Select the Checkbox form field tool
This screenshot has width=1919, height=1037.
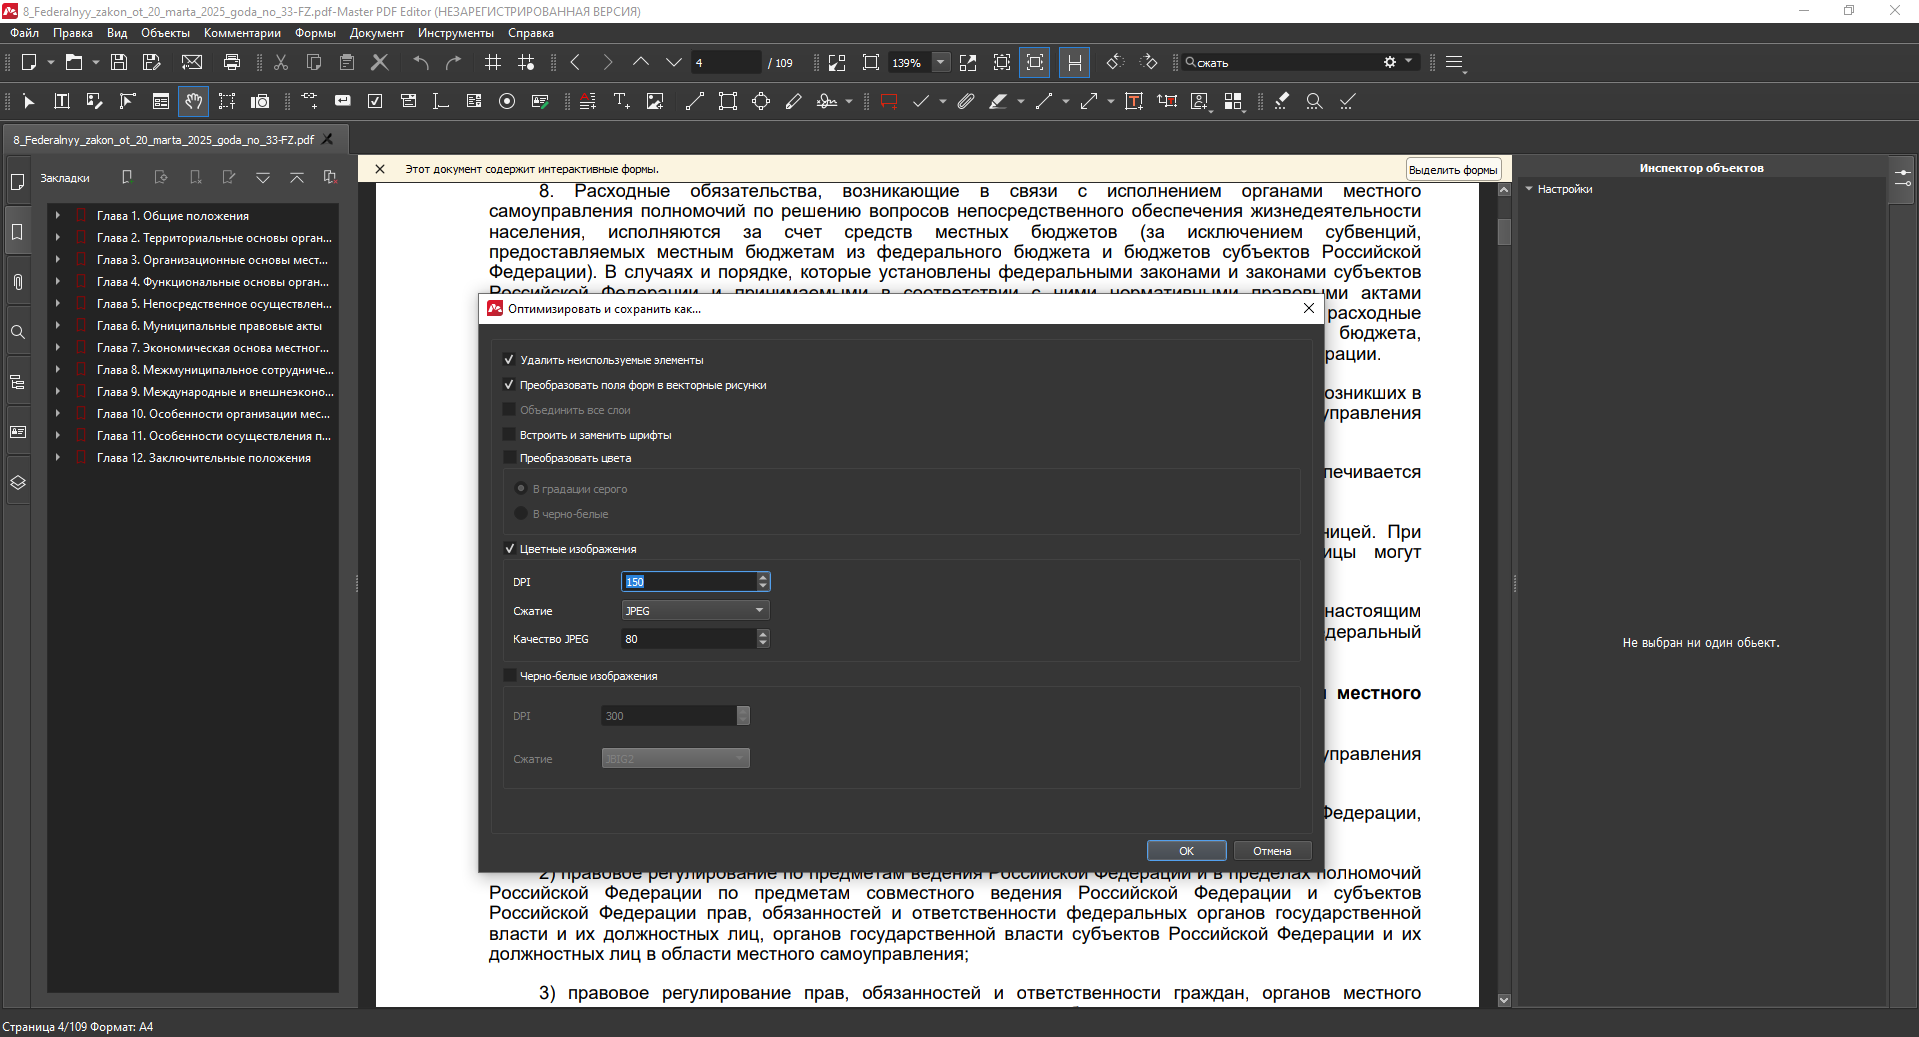(375, 101)
